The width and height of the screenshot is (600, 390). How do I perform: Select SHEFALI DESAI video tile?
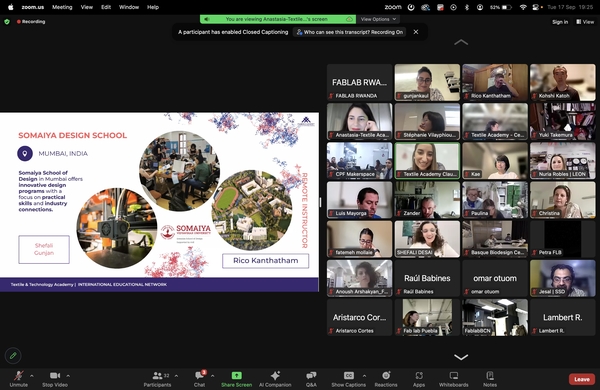(x=427, y=239)
